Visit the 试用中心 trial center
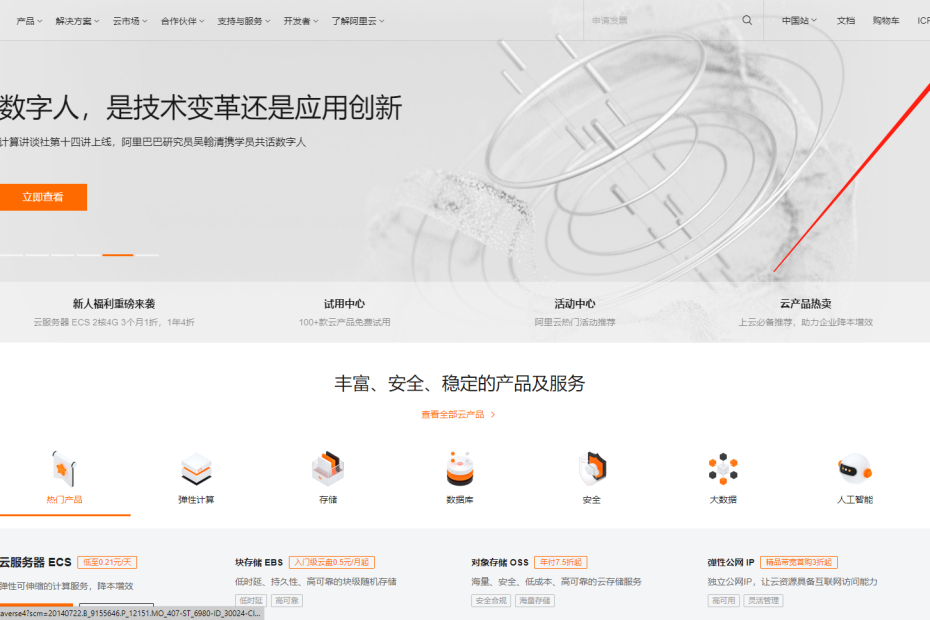The width and height of the screenshot is (930, 620). (345, 304)
